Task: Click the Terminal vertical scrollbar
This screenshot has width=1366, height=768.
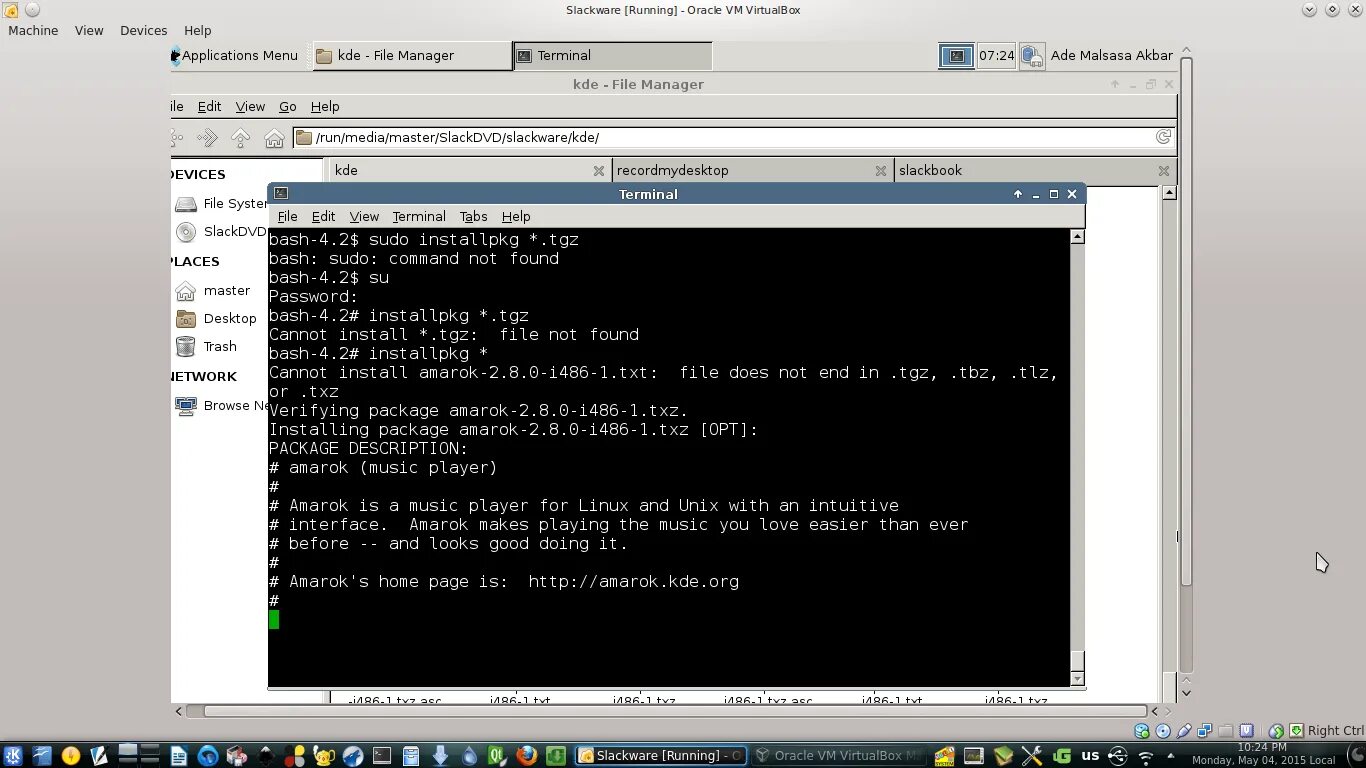Action: tap(1077, 458)
